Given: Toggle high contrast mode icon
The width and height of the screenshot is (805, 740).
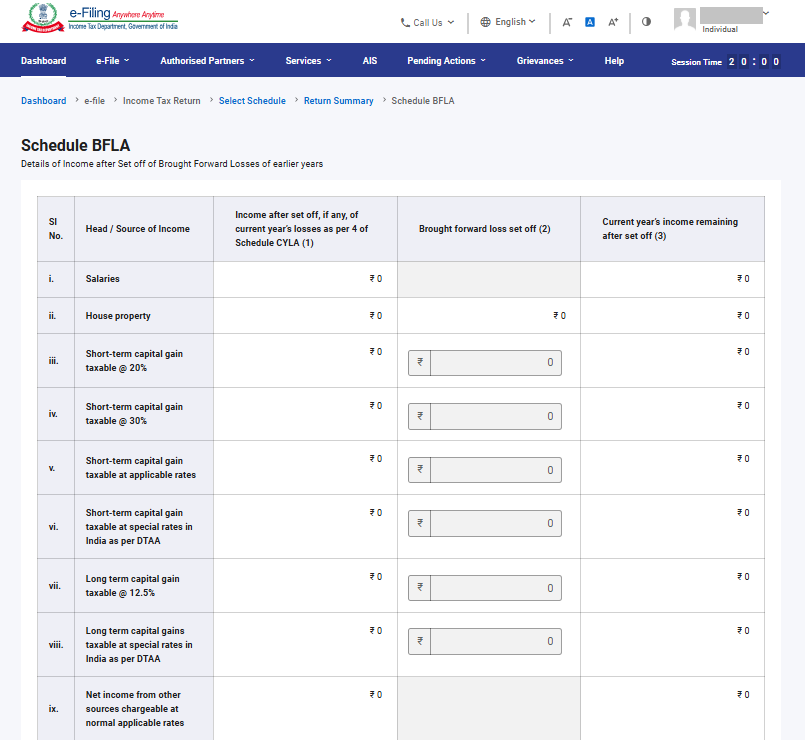Looking at the screenshot, I should [x=646, y=22].
